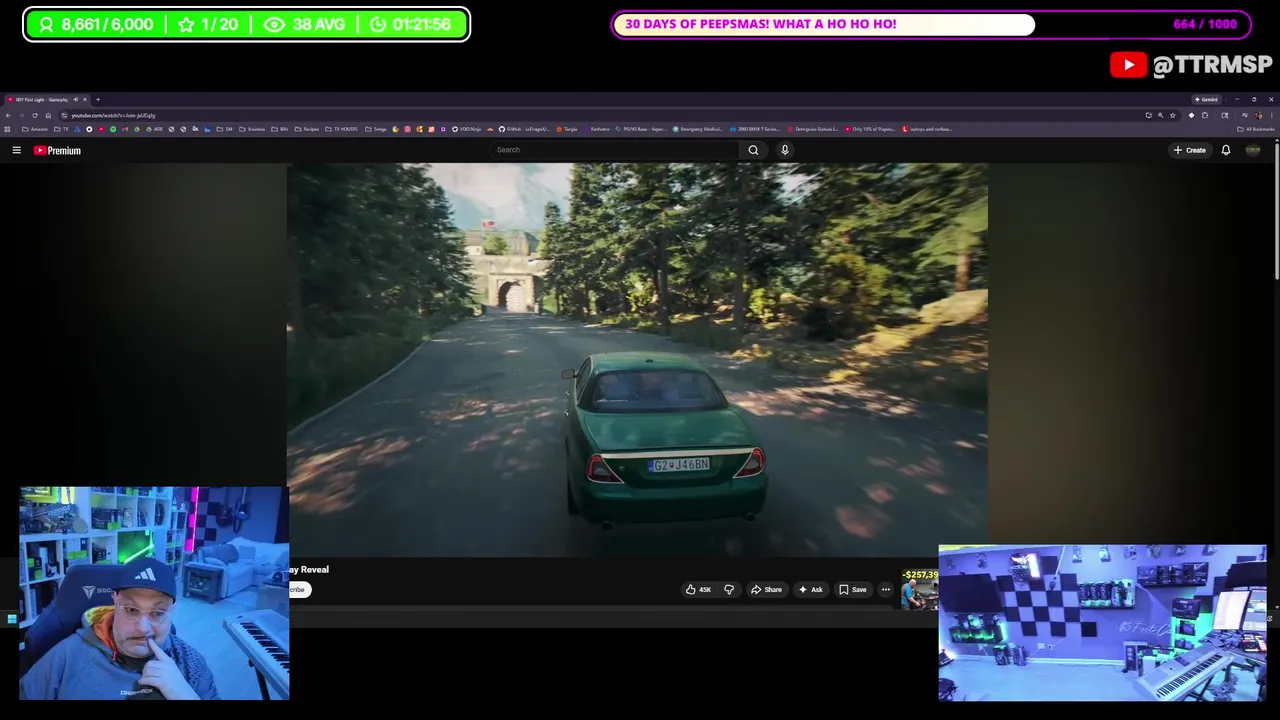This screenshot has height=720, width=1280.
Task: Open the TV bookmarks folder
Action: point(62,129)
